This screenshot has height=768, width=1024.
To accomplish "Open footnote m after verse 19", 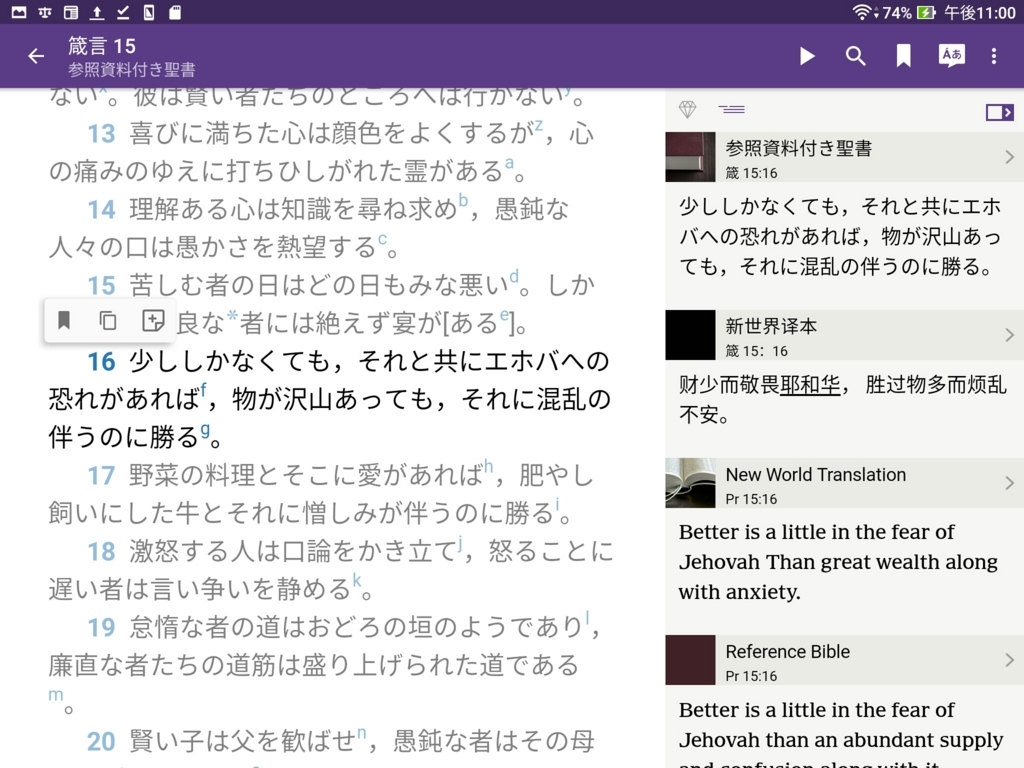I will (x=56, y=695).
